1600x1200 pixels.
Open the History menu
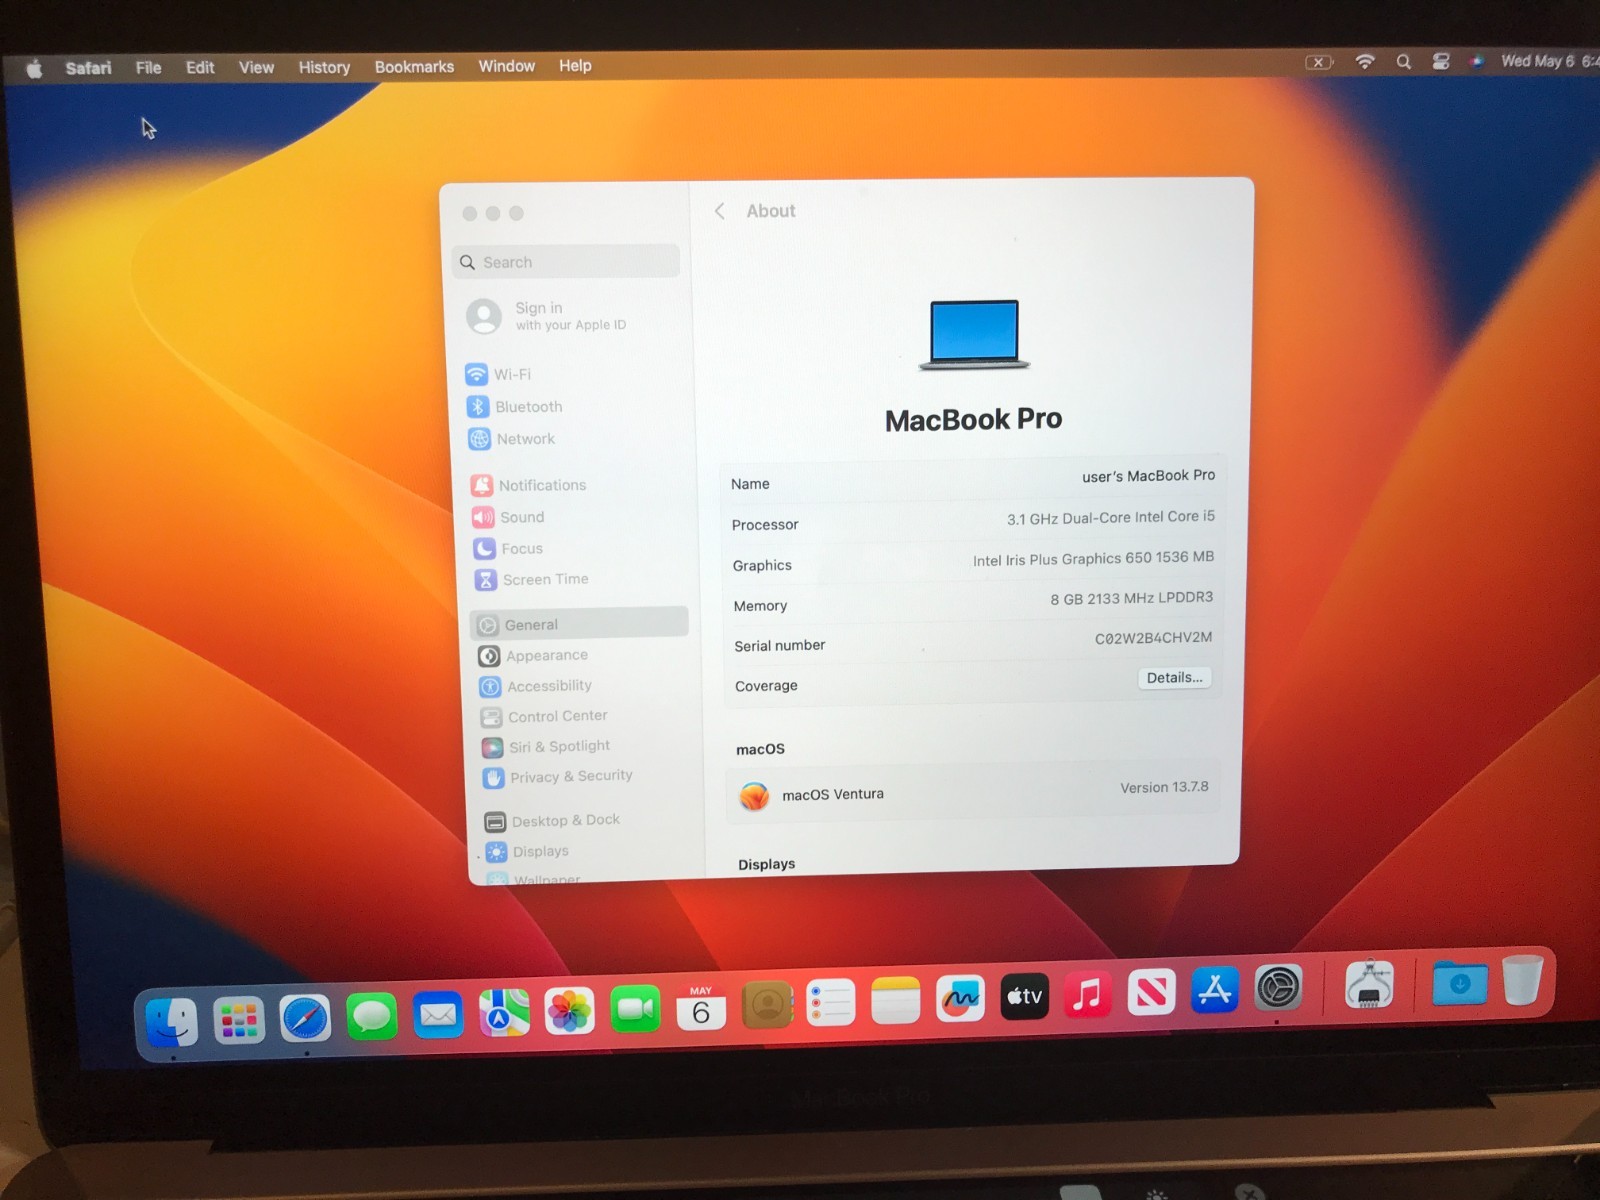coord(324,67)
